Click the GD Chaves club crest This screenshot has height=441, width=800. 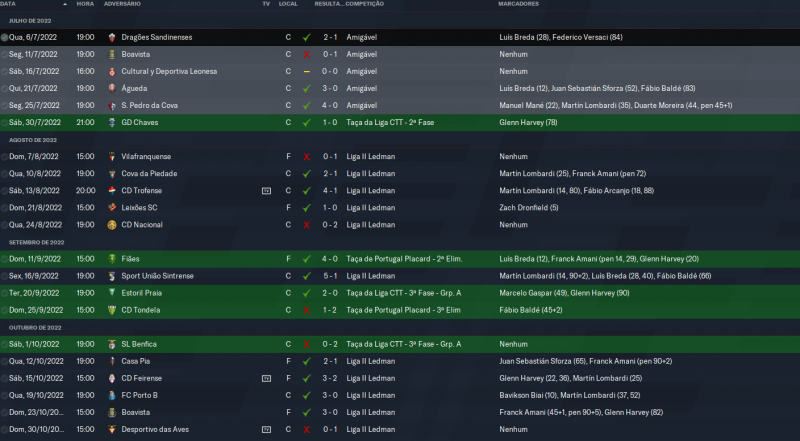(111, 122)
